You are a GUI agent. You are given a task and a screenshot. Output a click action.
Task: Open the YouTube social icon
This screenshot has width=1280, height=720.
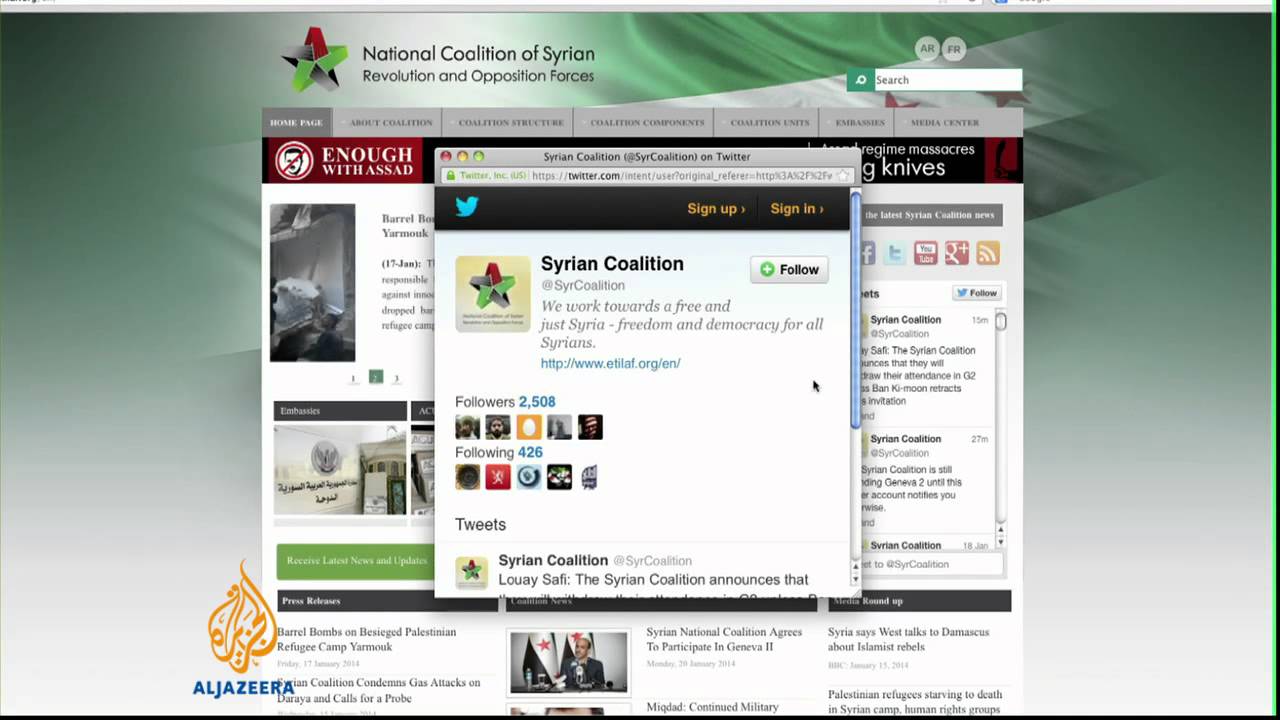[926, 253]
